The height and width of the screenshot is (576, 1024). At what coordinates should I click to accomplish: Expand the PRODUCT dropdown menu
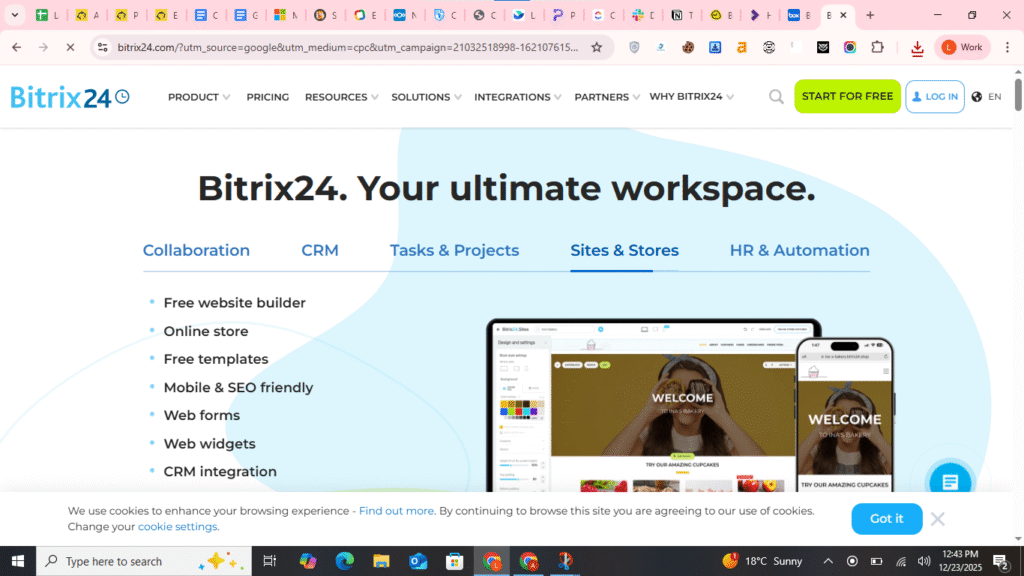(198, 97)
